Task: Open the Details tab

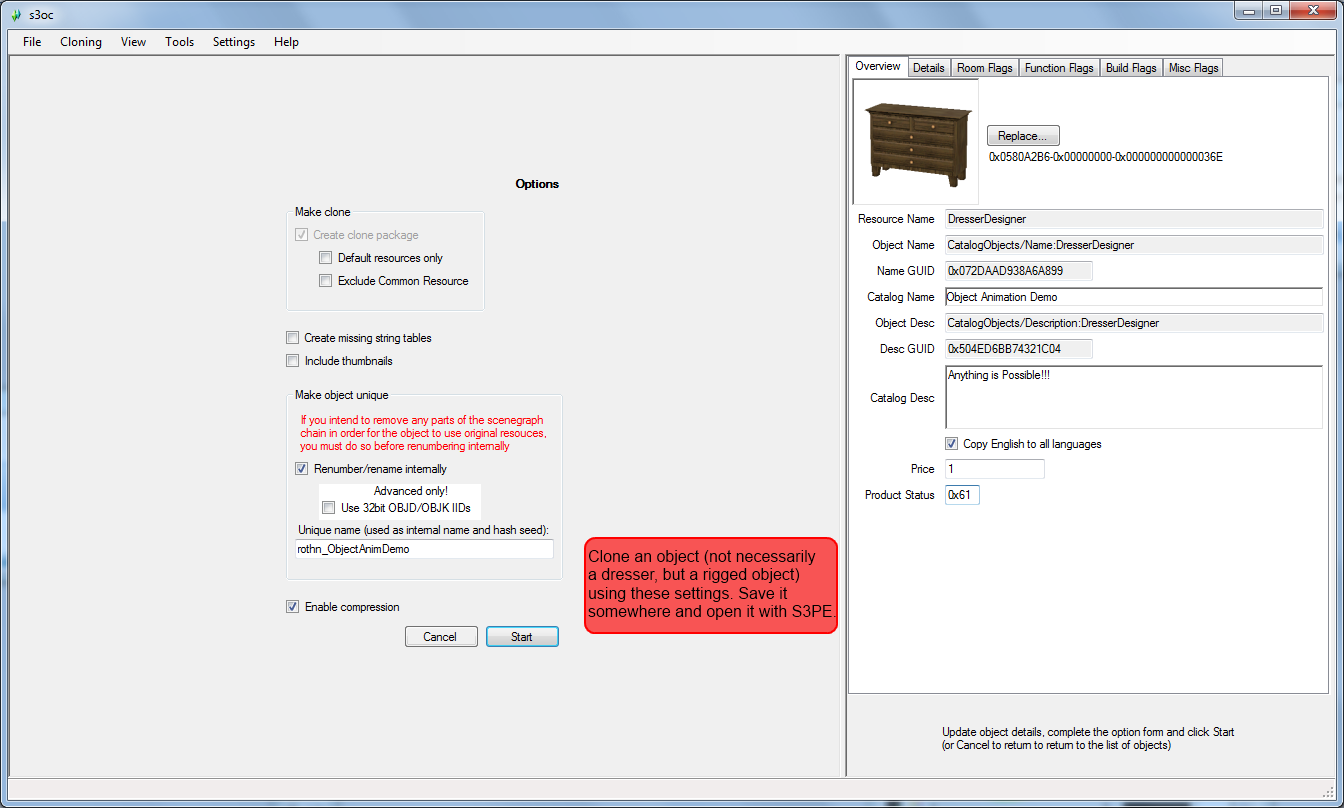Action: (x=928, y=68)
